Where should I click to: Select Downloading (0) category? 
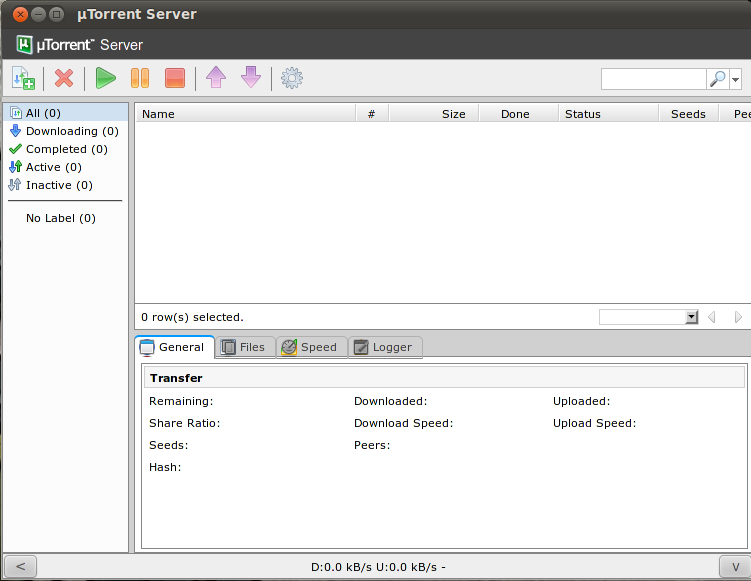[x=66, y=131]
